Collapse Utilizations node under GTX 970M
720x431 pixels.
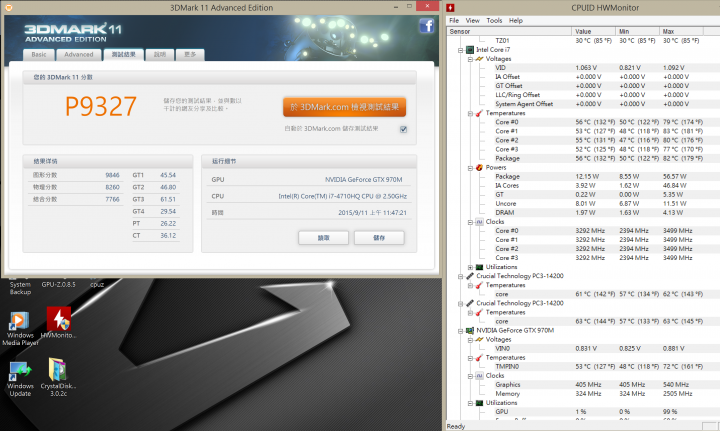(470, 403)
